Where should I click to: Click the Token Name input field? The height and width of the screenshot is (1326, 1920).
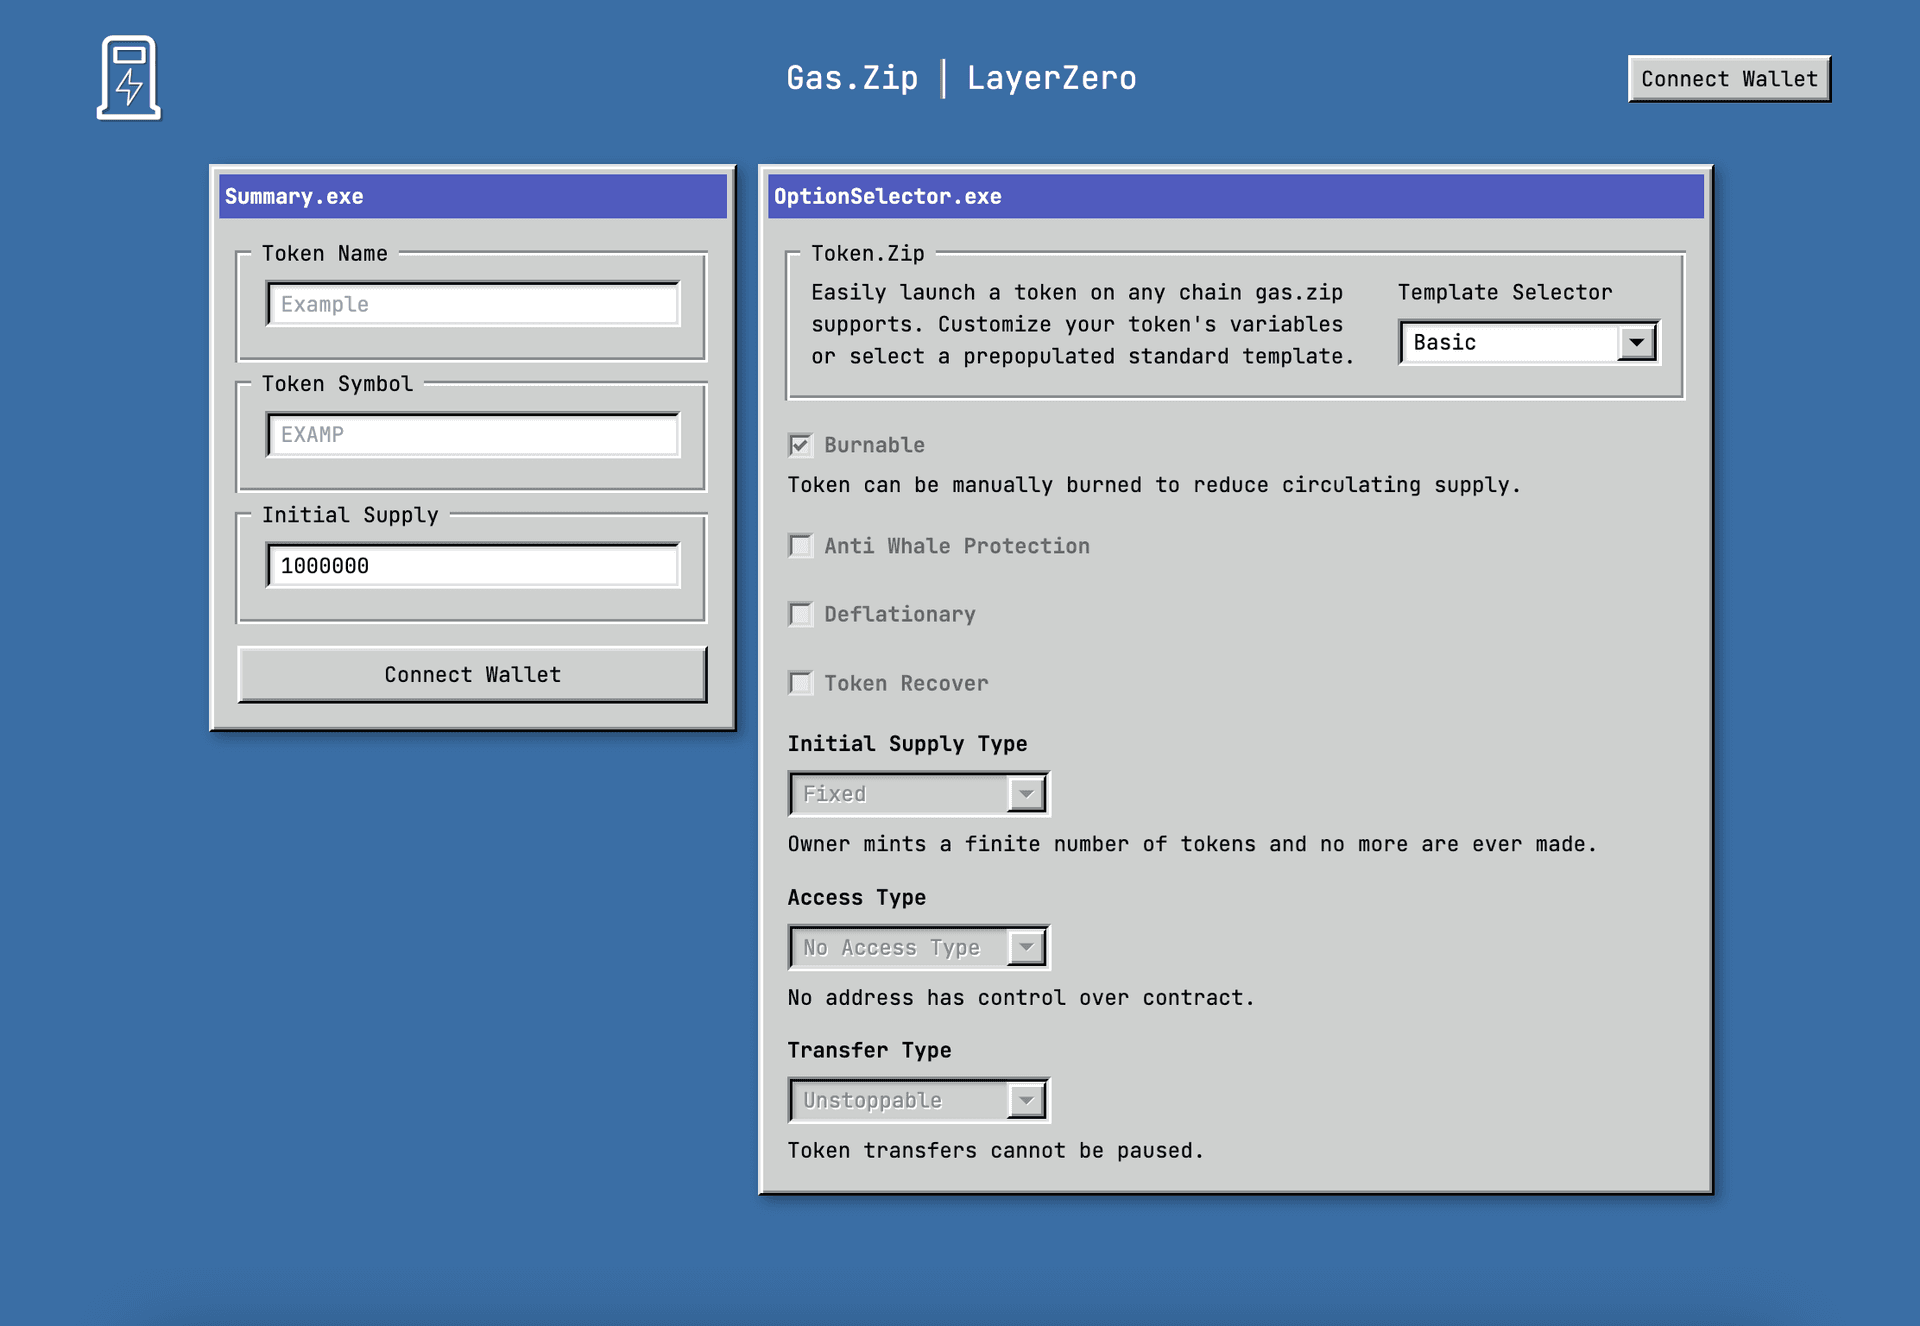click(470, 303)
